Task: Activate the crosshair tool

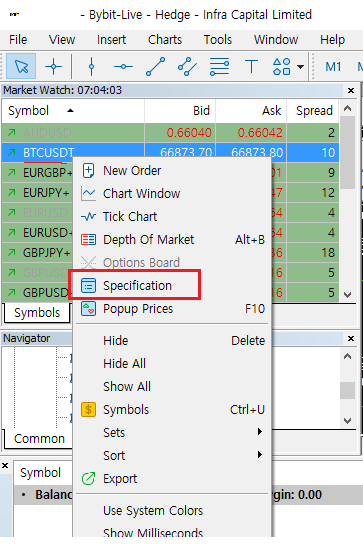Action: click(x=53, y=66)
